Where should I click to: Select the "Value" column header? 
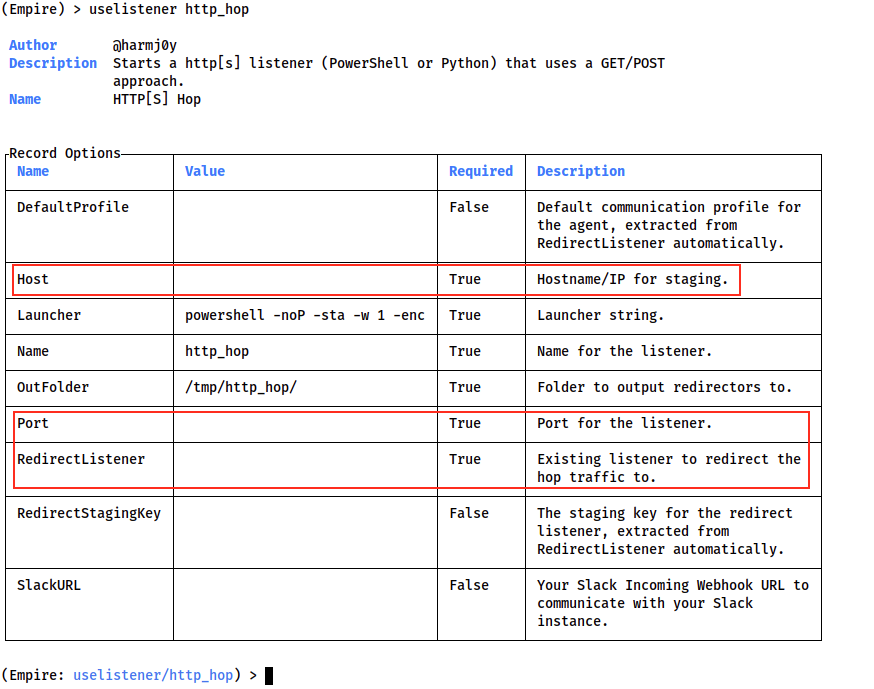205,171
